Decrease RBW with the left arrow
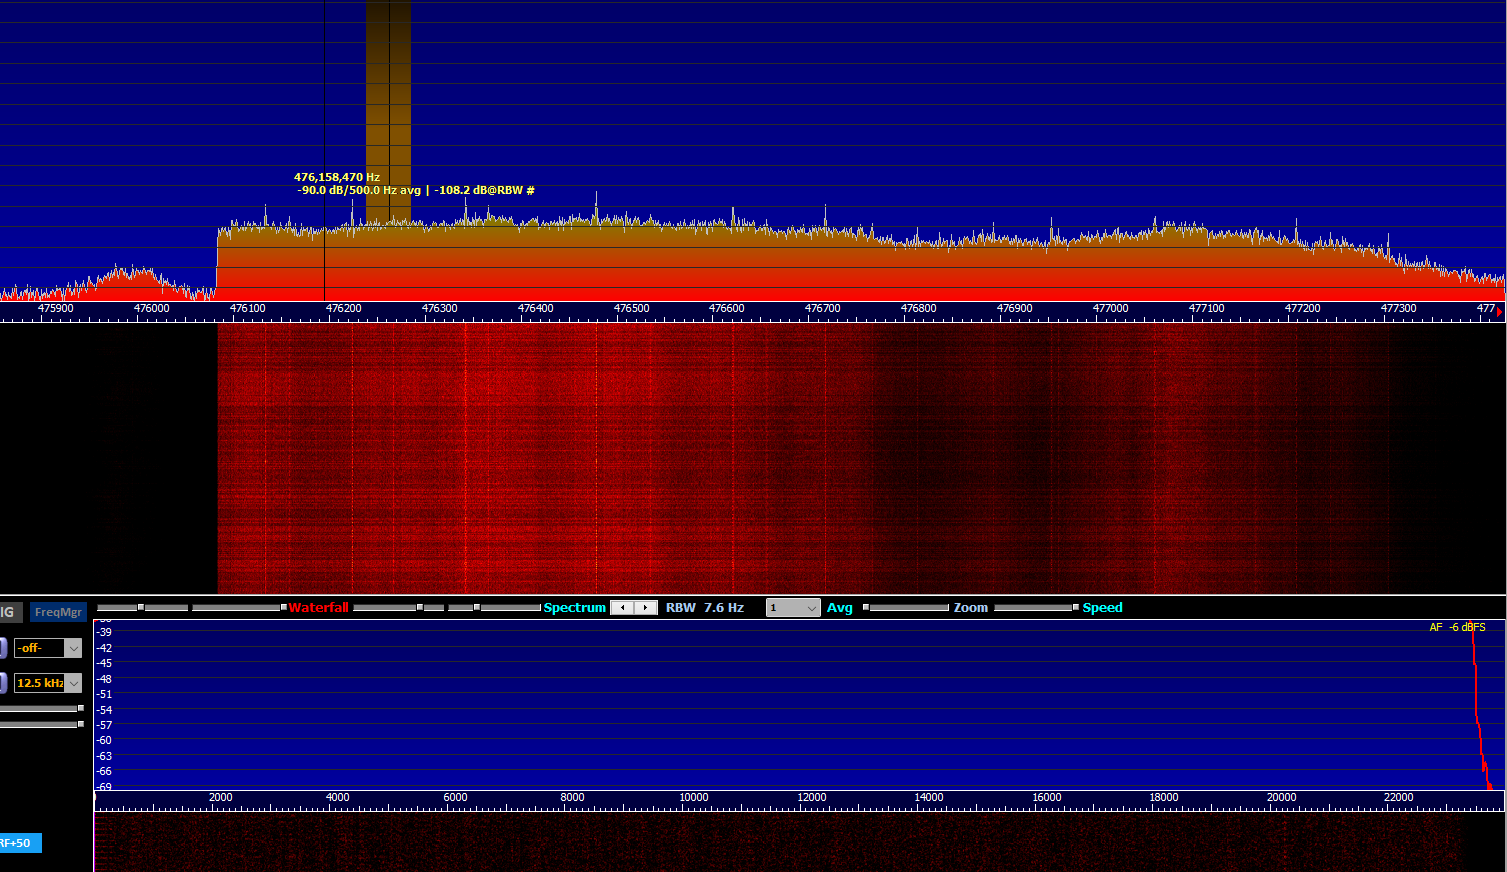 tap(622, 608)
